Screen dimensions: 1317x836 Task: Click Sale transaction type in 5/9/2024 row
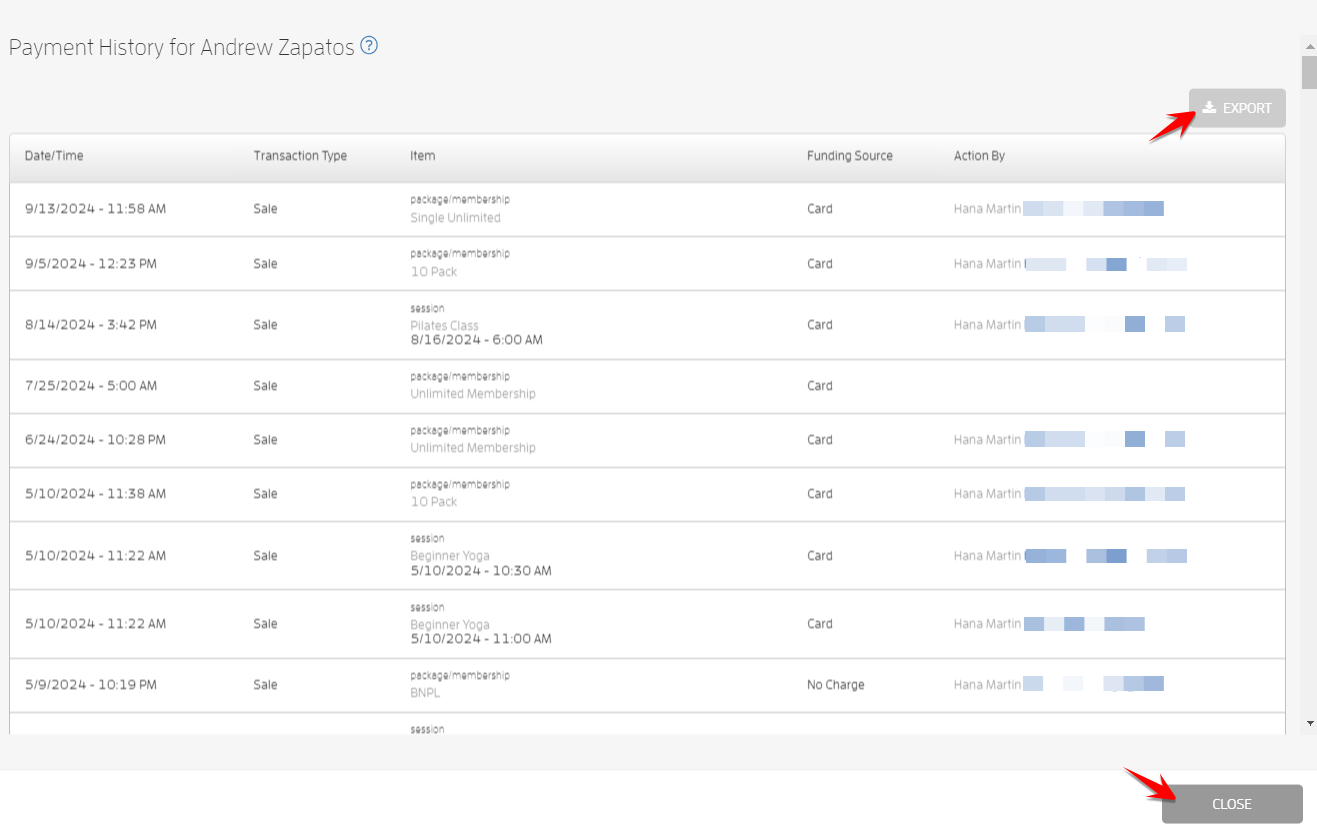[265, 685]
